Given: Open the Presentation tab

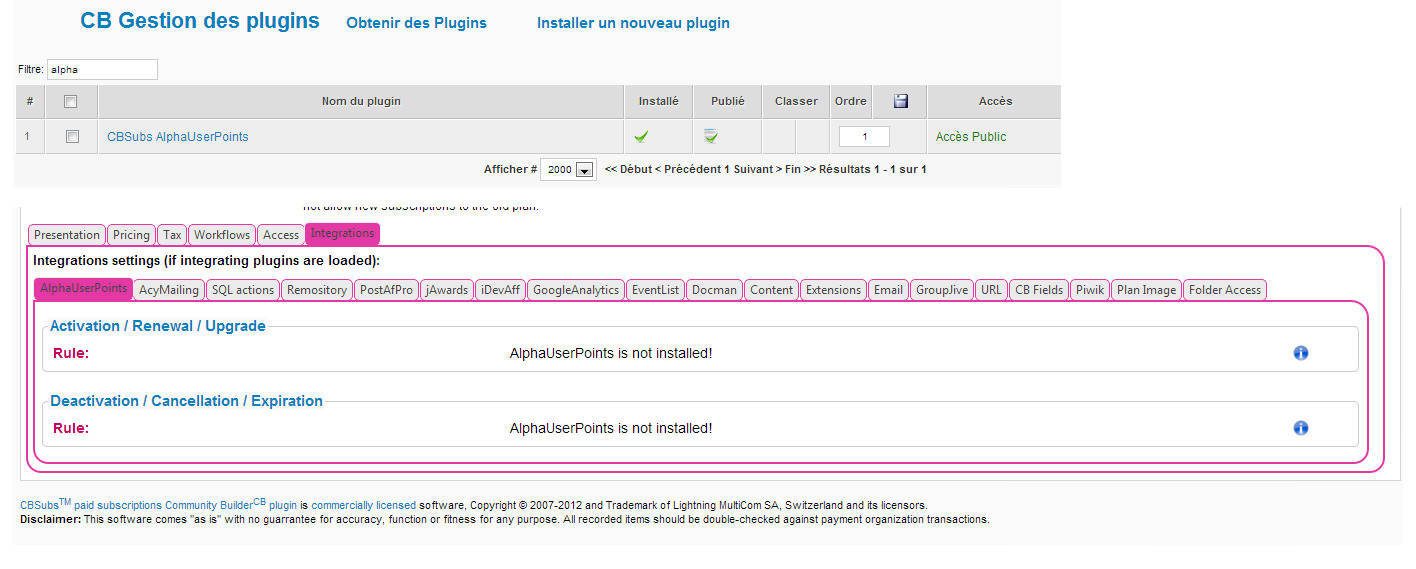Looking at the screenshot, I should [x=67, y=235].
